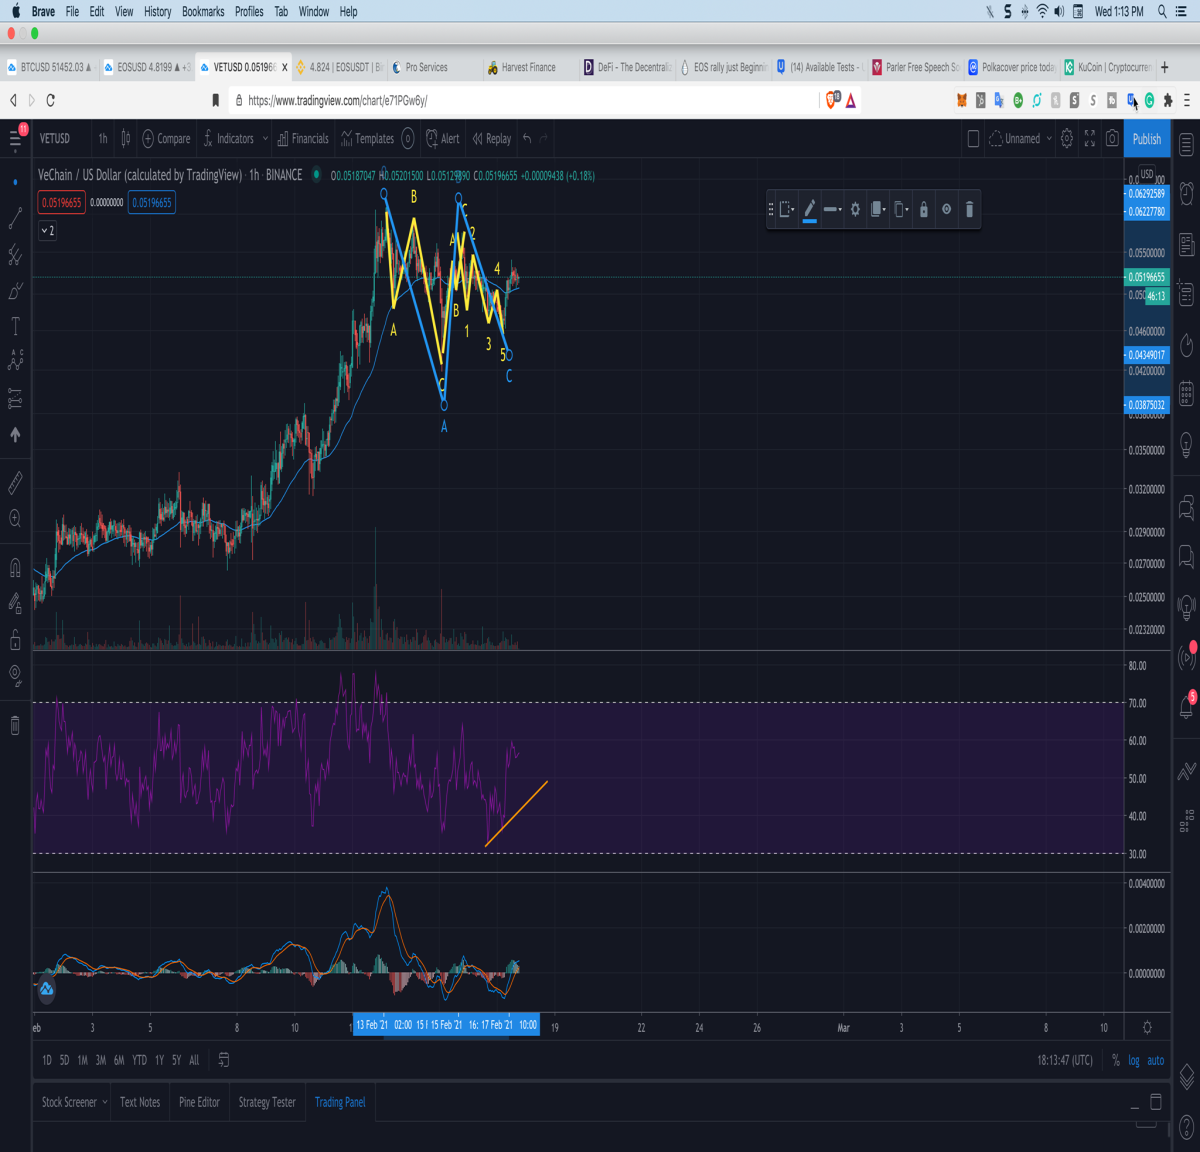
Task: Open the Pine Editor tab
Action: (x=199, y=1102)
